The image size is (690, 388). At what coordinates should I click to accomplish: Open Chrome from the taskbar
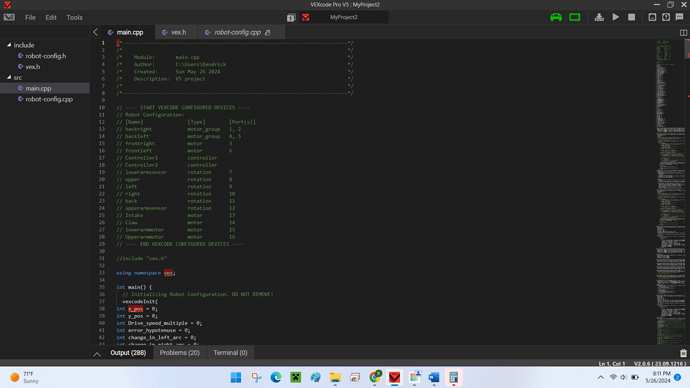[375, 377]
